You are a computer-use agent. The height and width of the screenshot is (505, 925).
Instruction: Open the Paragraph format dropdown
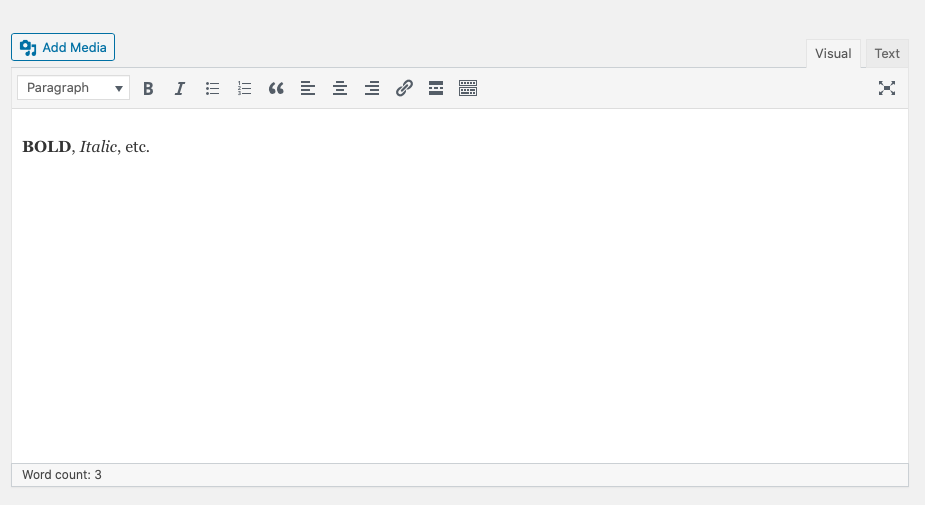click(73, 88)
